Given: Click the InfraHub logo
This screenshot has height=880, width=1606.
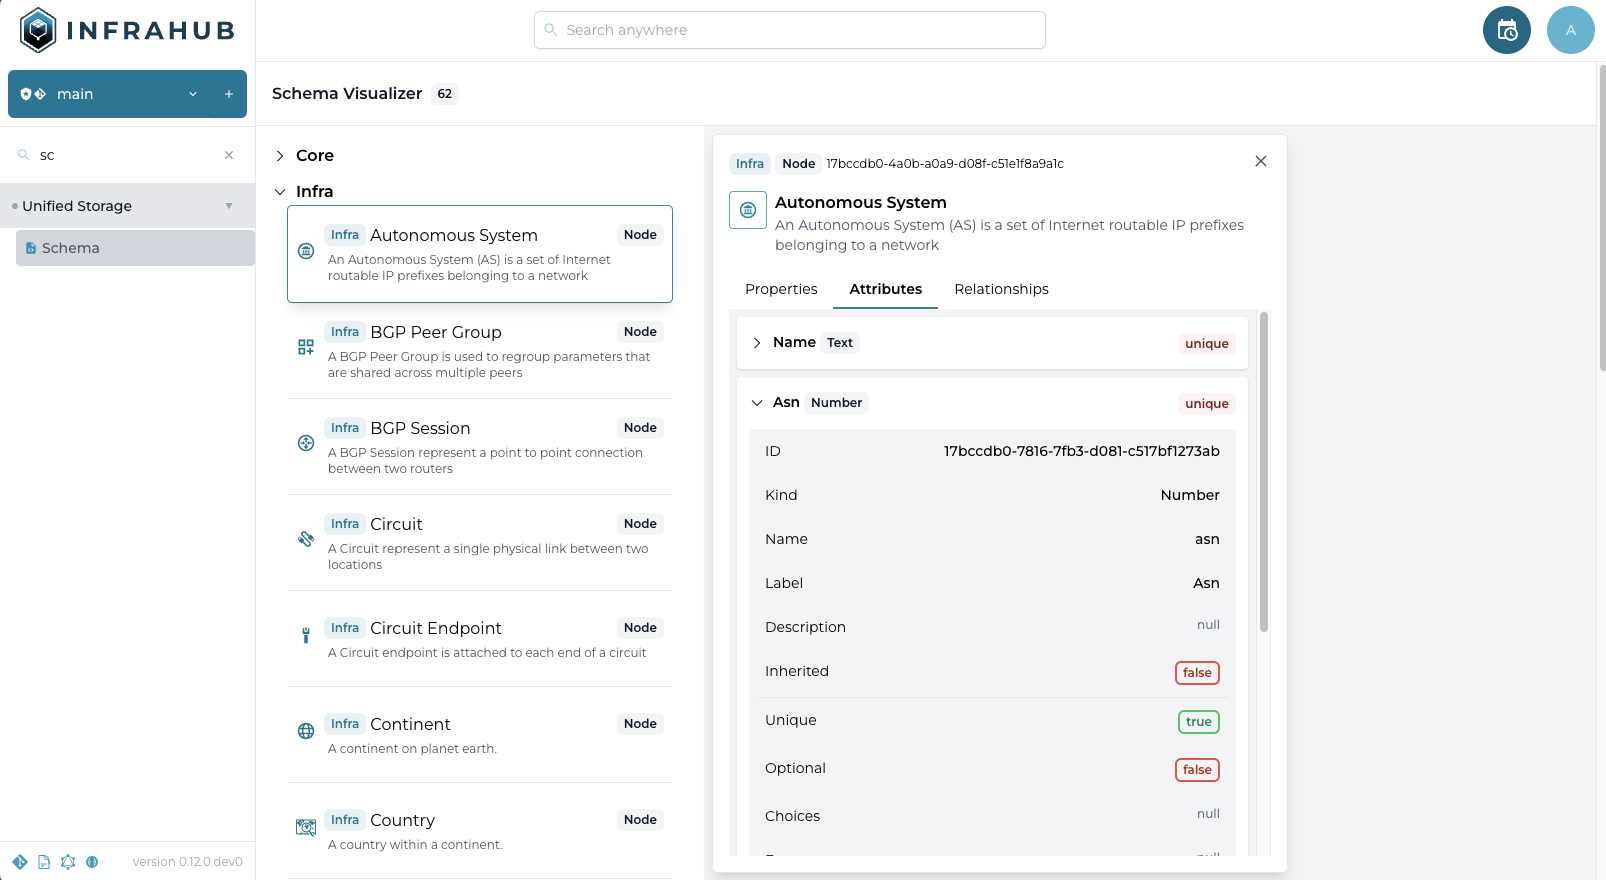Looking at the screenshot, I should 127,30.
